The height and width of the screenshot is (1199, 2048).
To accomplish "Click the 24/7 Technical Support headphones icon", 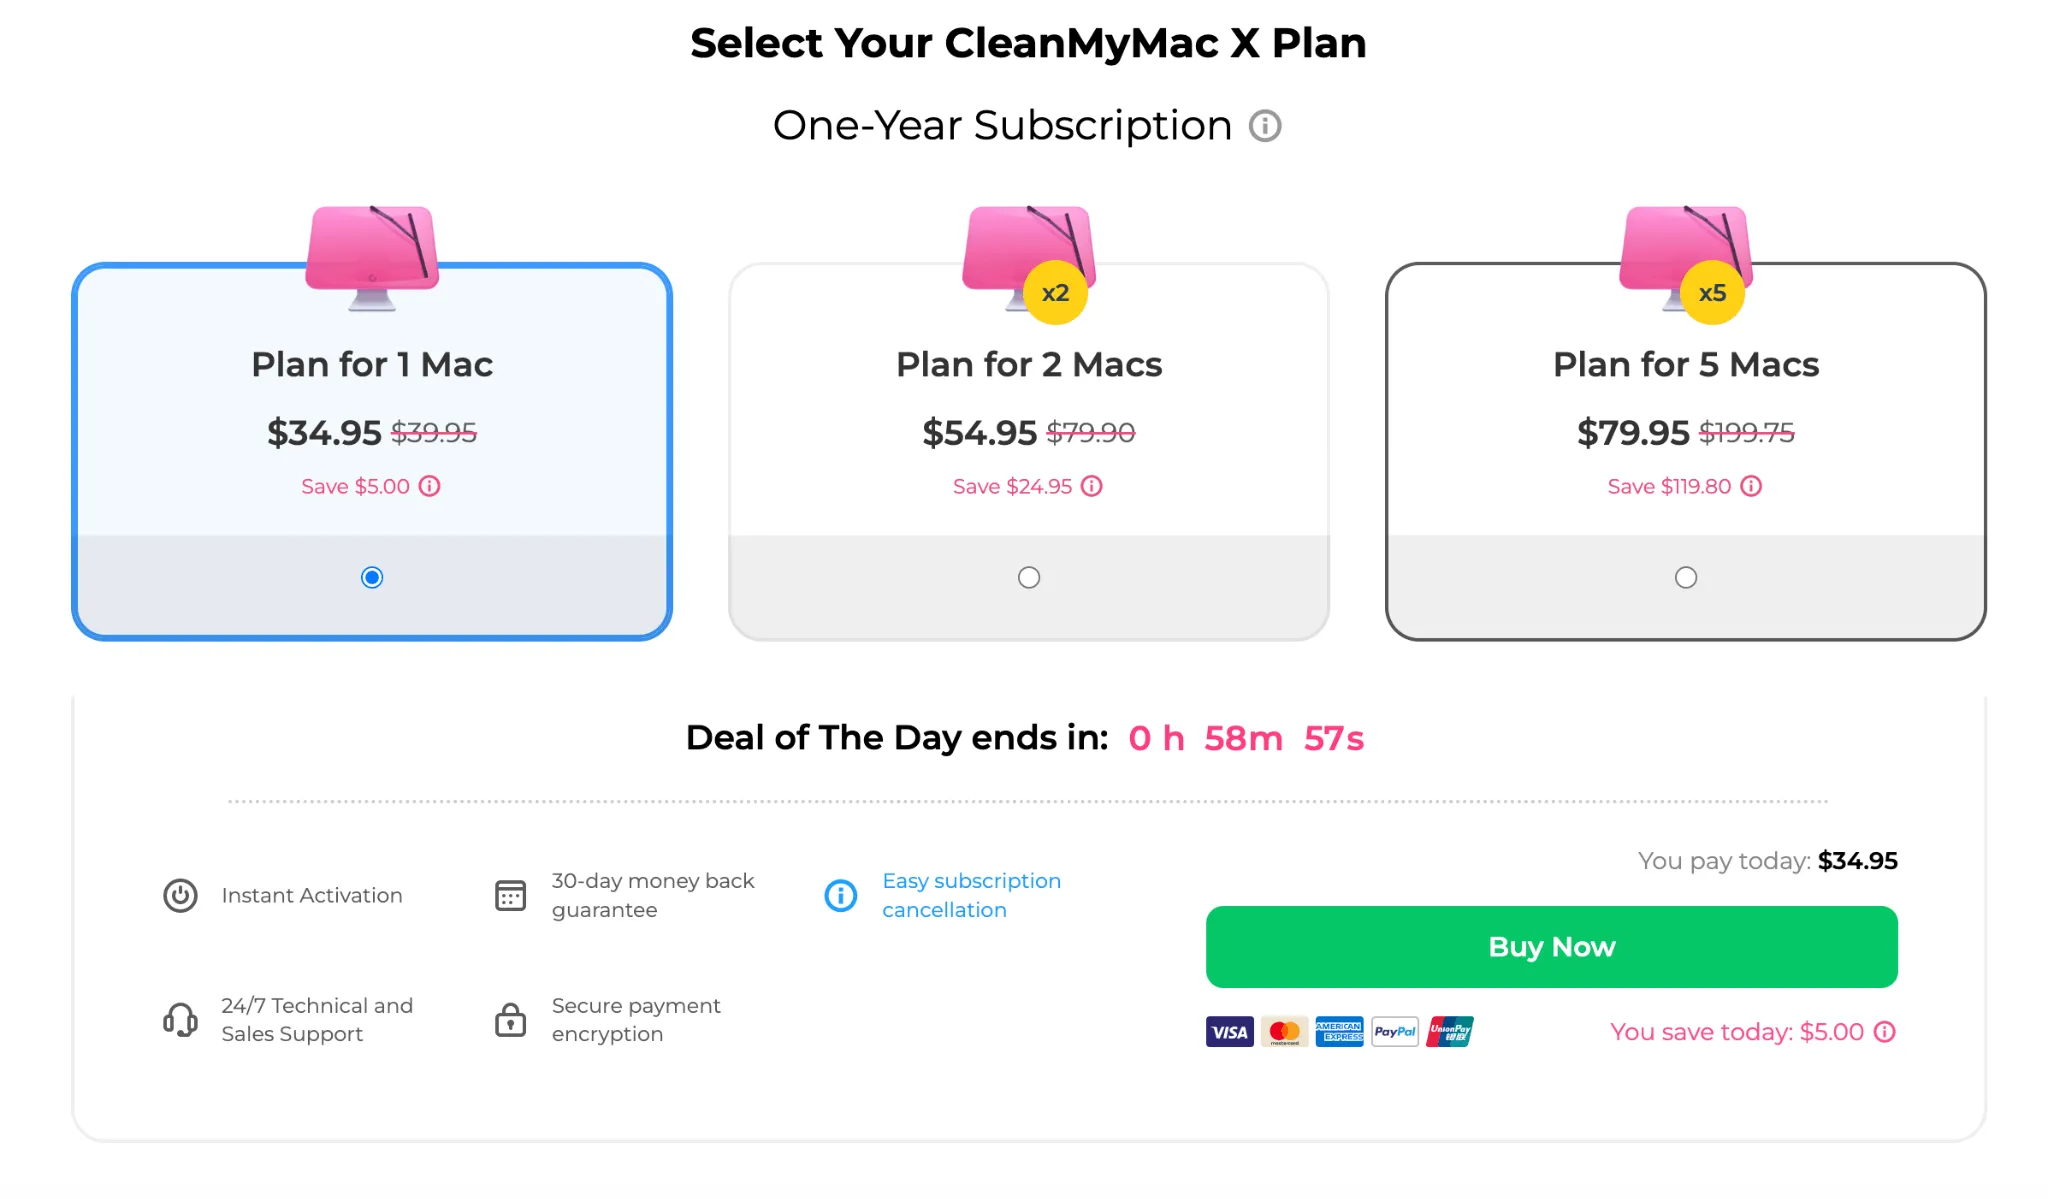I will (180, 1019).
